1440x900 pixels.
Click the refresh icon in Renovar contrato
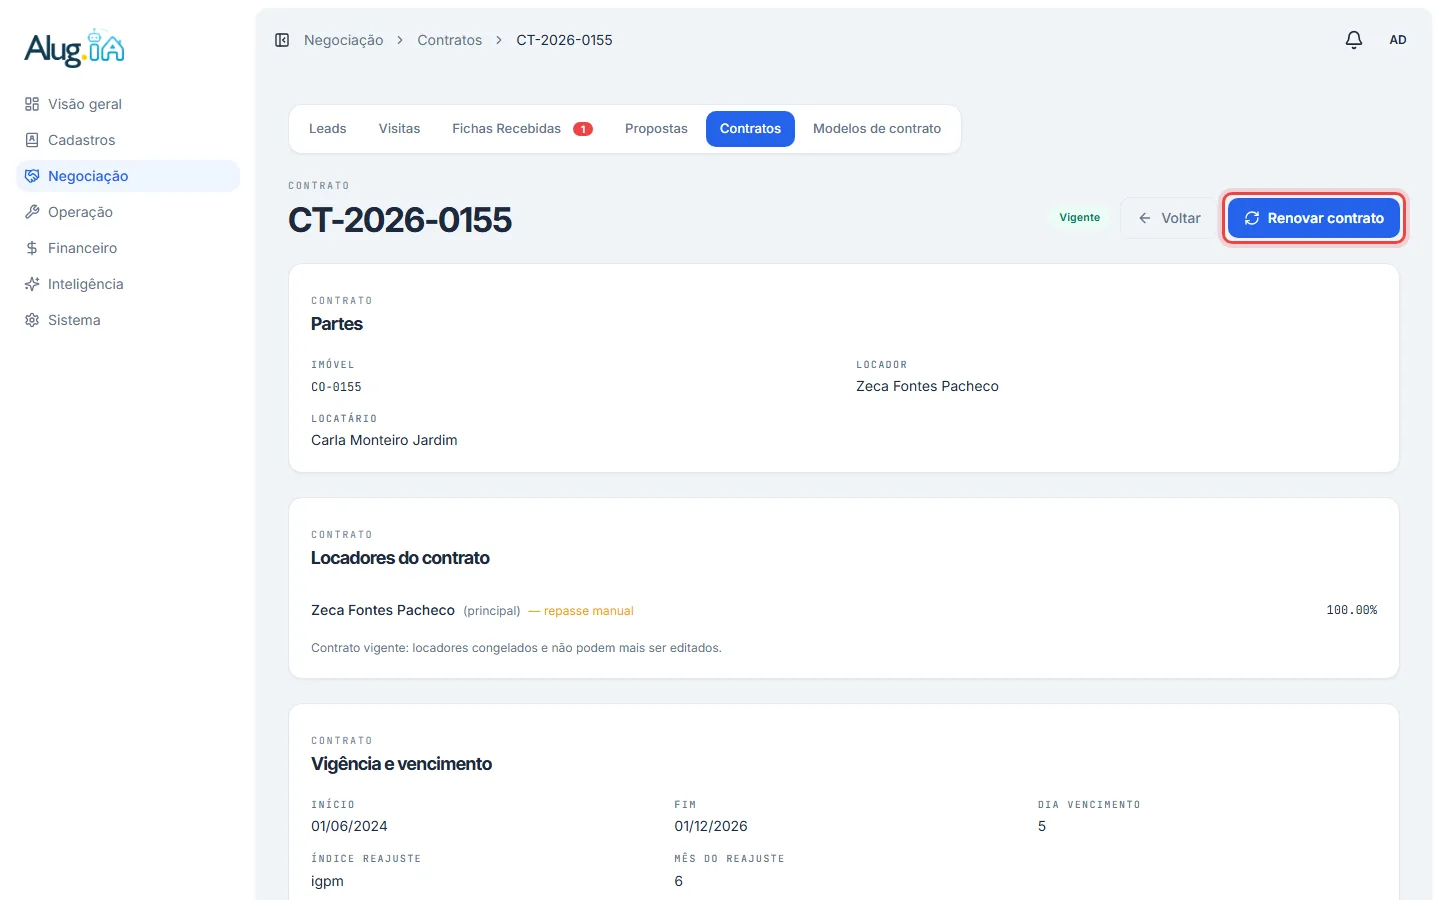click(x=1252, y=218)
